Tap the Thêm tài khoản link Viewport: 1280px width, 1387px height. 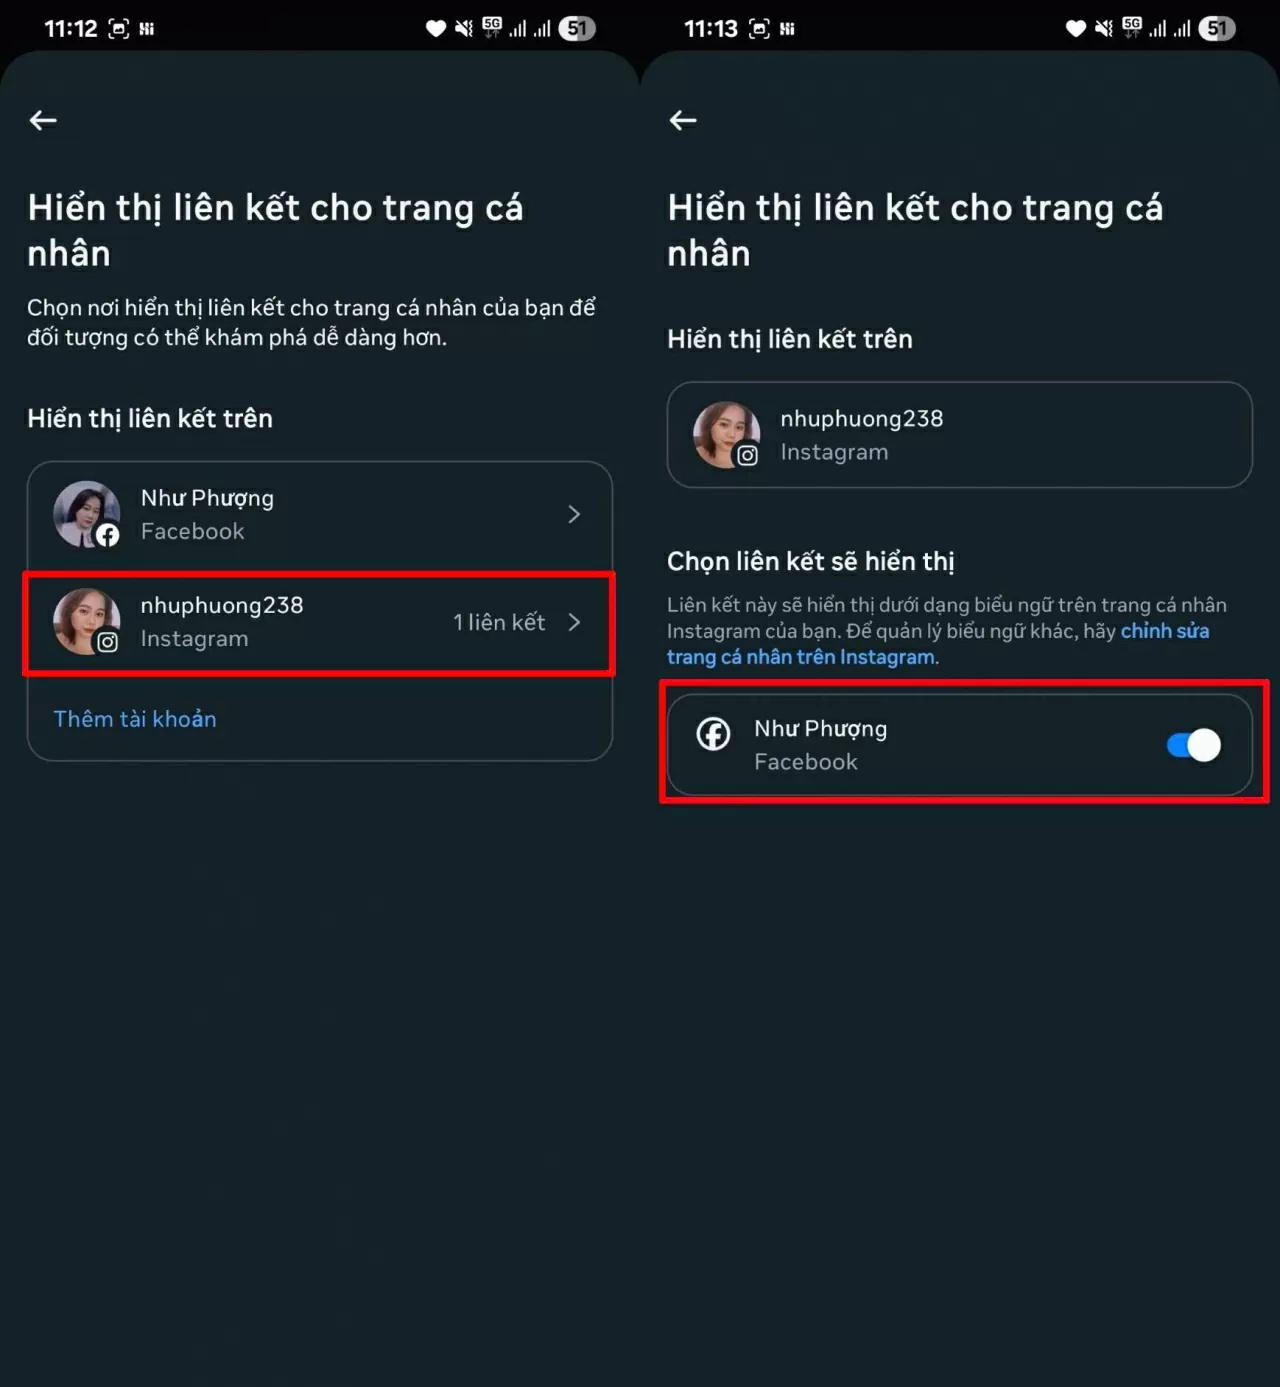[135, 719]
